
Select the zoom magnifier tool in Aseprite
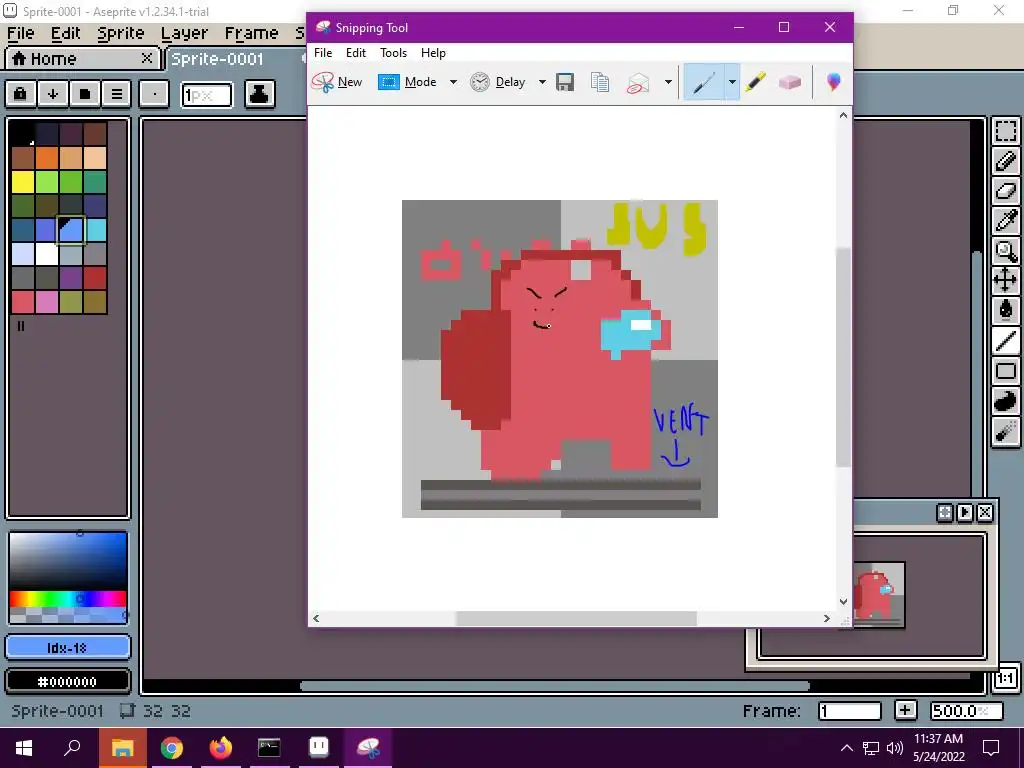[1006, 251]
